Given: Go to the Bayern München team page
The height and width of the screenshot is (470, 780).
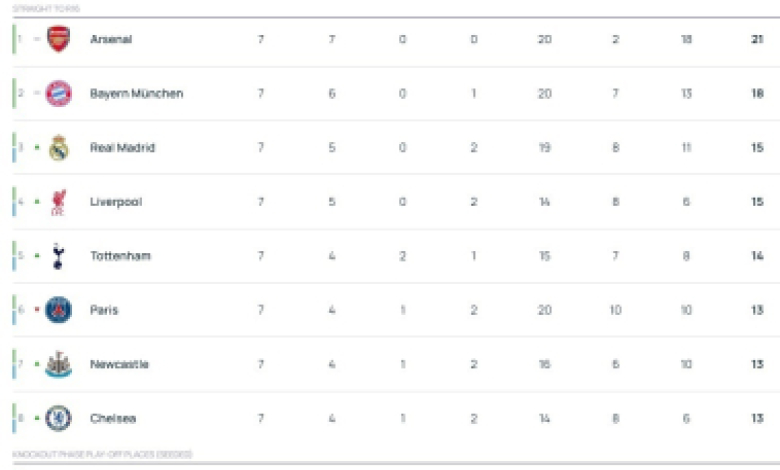Looking at the screenshot, I should [x=136, y=94].
